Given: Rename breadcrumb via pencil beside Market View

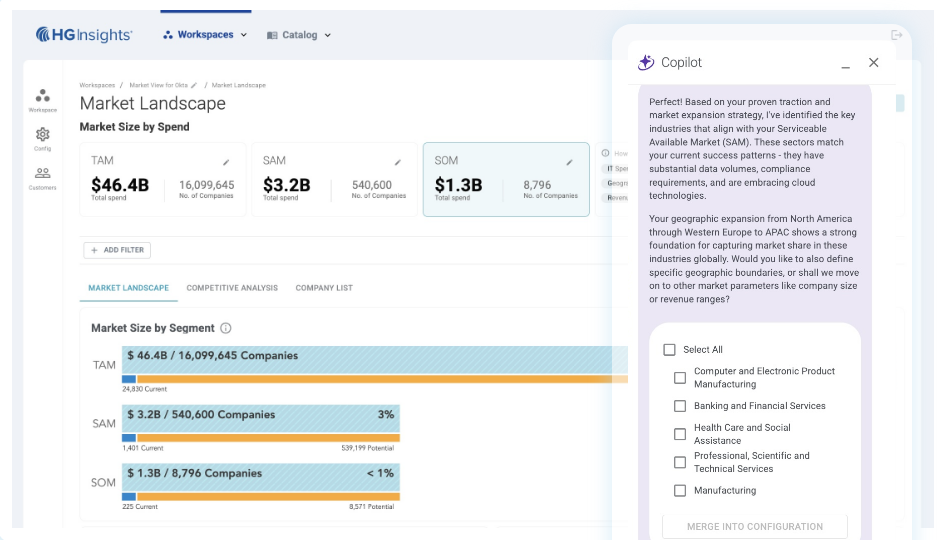Looking at the screenshot, I should (194, 85).
